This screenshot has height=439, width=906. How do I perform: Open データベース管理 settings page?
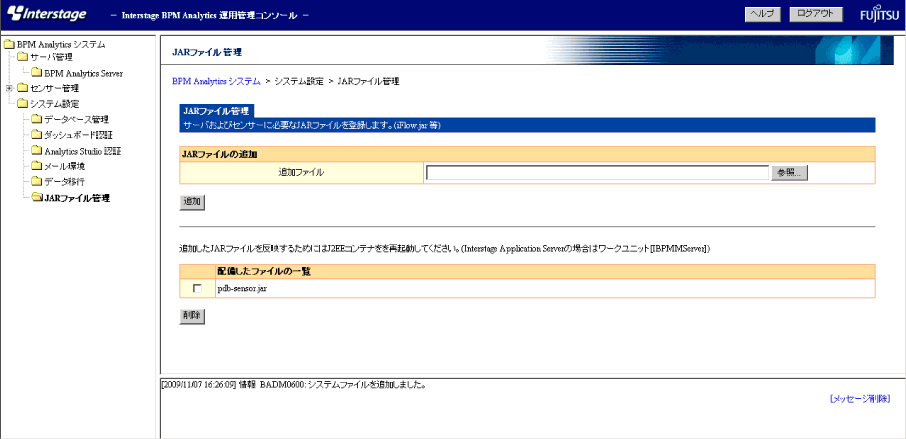click(77, 120)
